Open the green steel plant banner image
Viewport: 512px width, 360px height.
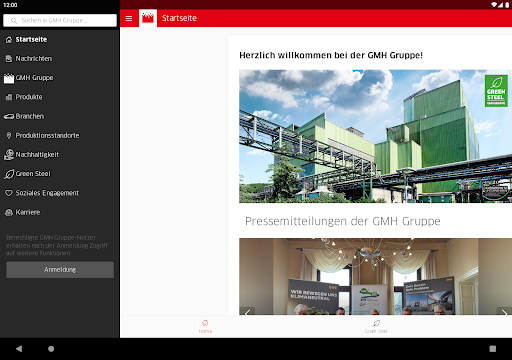point(375,136)
